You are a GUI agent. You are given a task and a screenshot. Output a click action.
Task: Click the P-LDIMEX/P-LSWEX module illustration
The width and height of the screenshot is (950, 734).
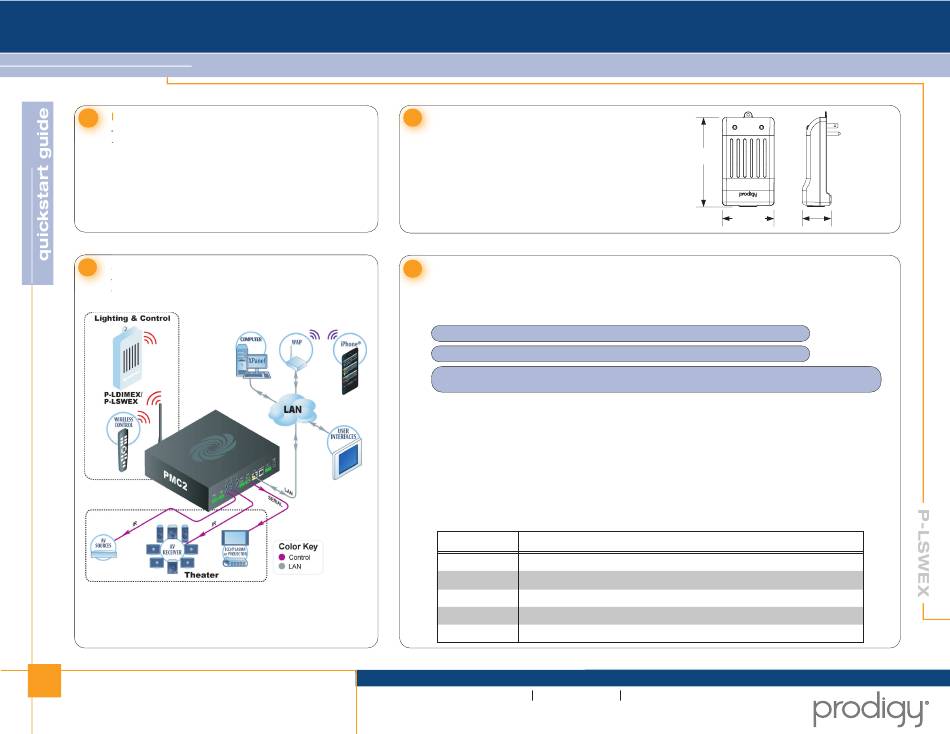click(128, 358)
